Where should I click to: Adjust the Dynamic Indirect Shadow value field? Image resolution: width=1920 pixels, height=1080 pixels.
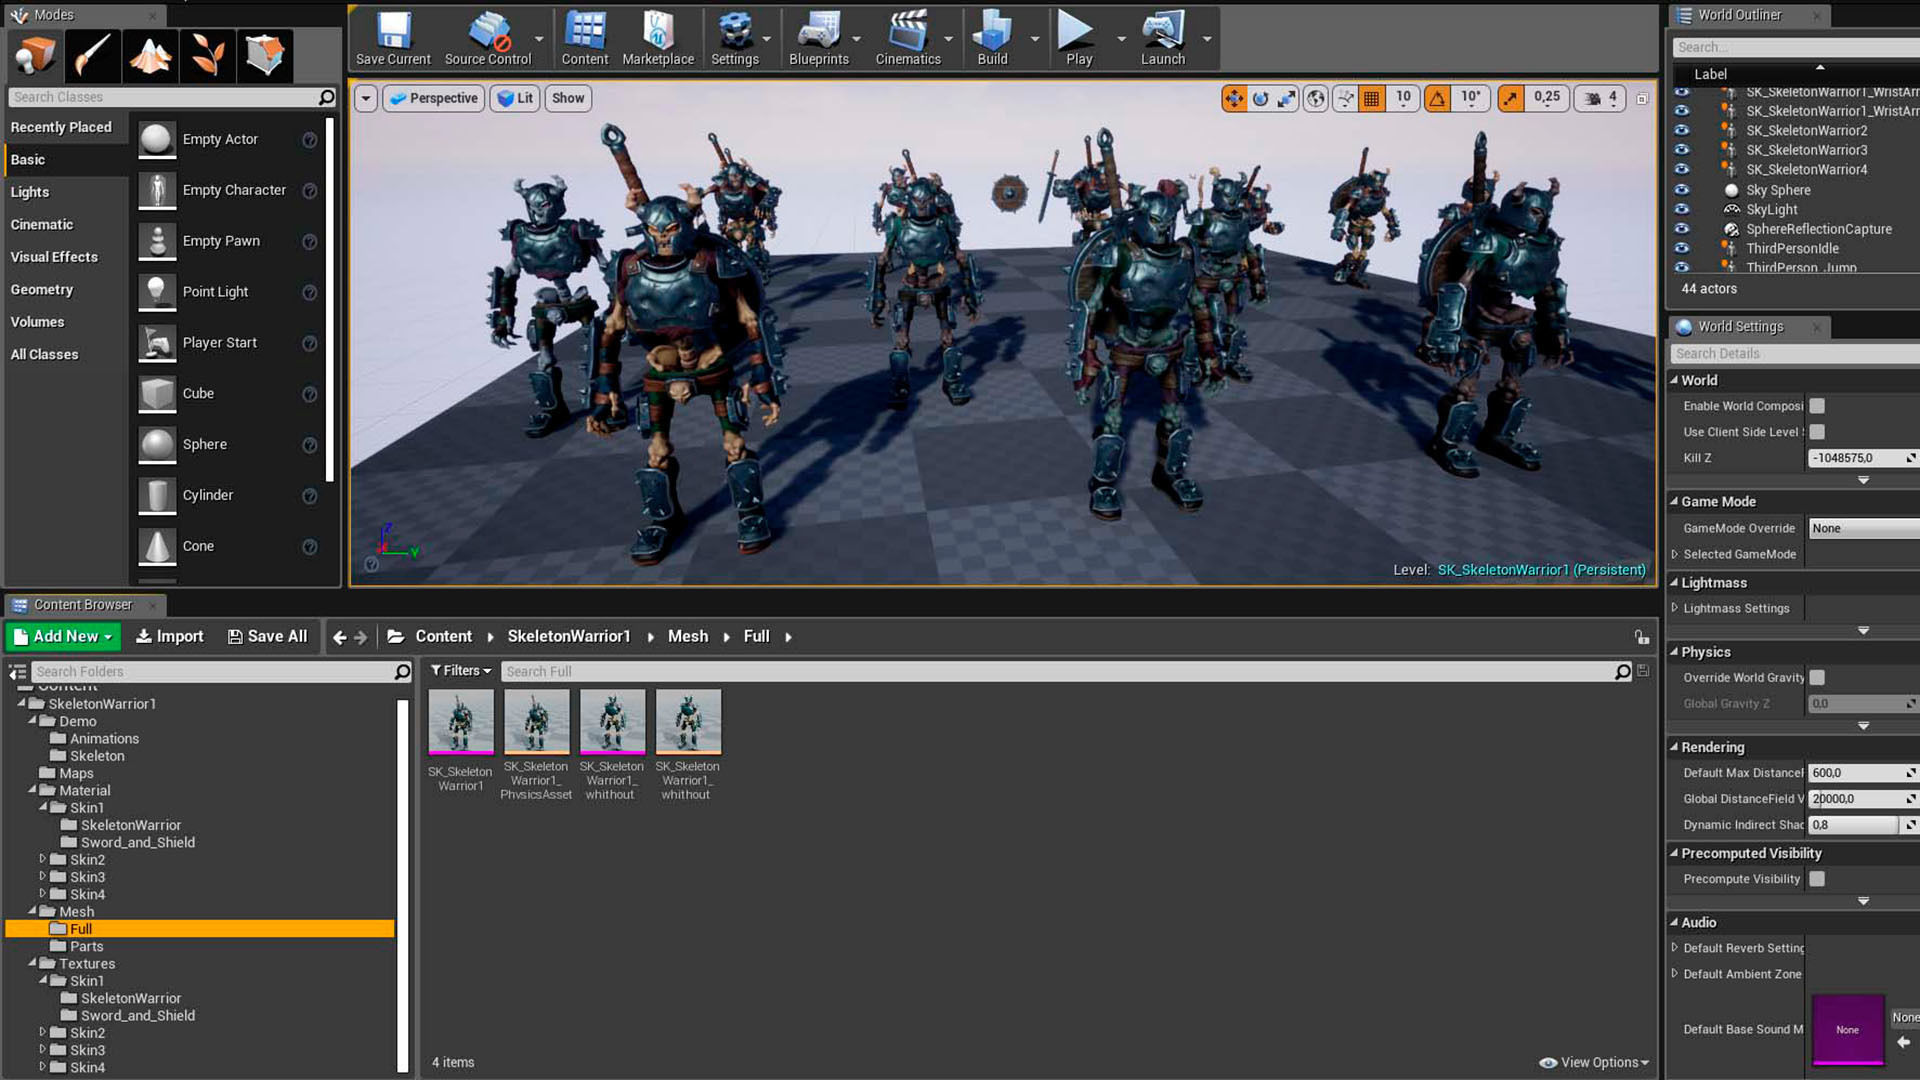click(1853, 825)
